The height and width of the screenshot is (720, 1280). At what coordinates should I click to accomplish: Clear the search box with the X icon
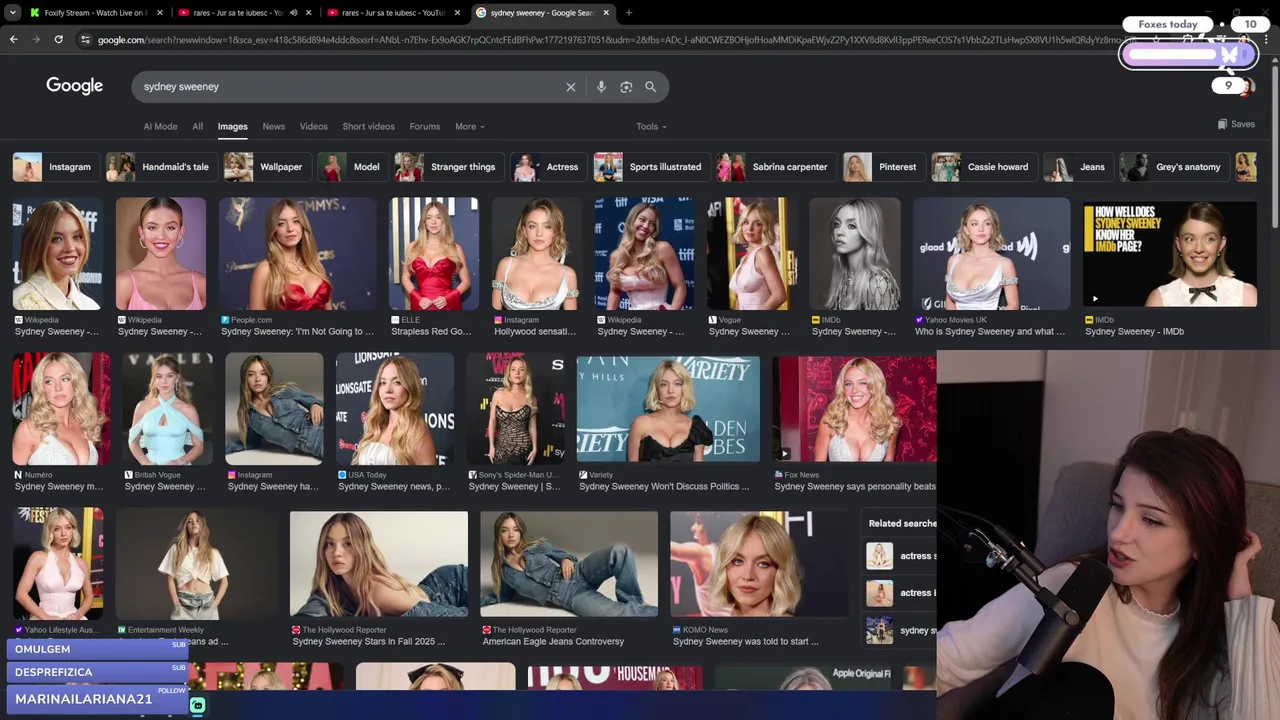(571, 87)
